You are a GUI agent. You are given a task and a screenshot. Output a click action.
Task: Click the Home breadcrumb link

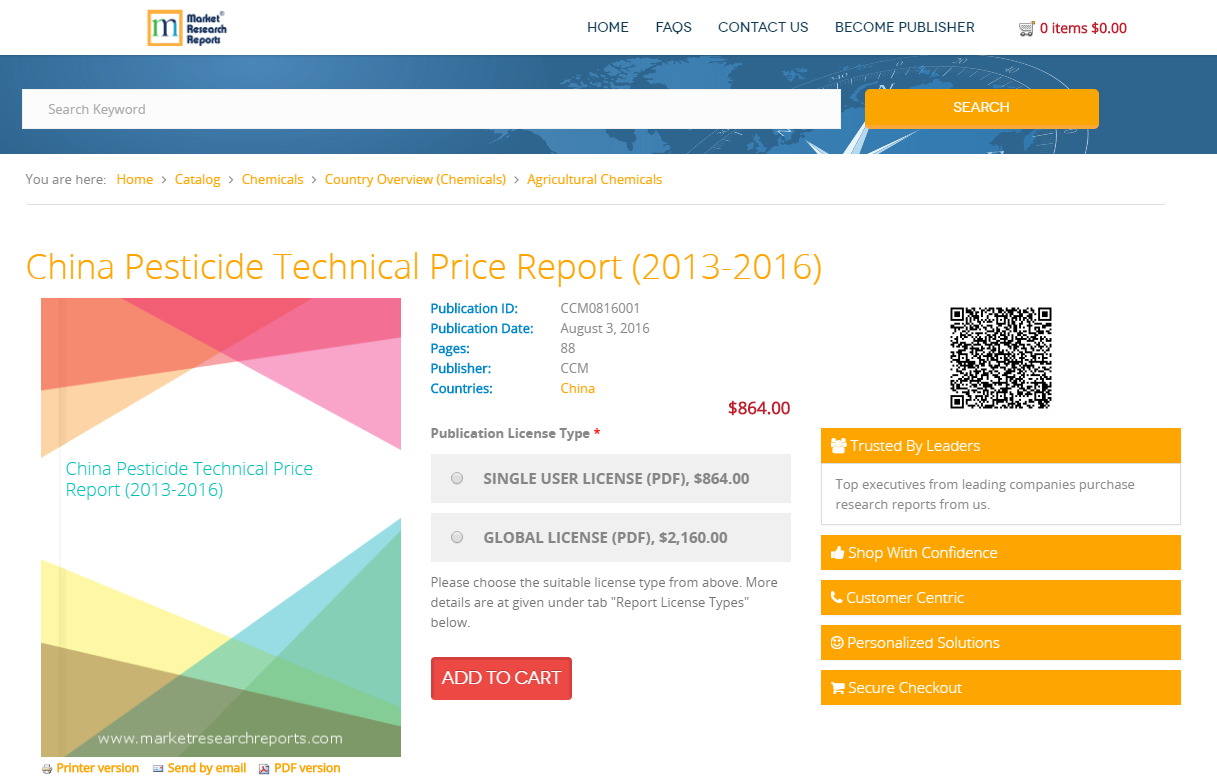tap(135, 179)
